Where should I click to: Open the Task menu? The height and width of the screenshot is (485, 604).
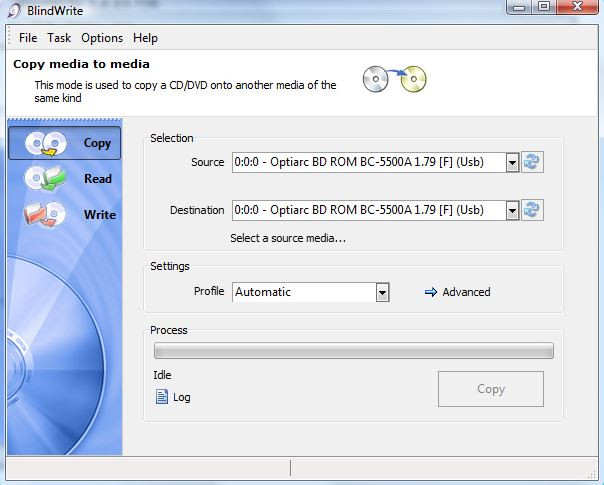tap(59, 38)
